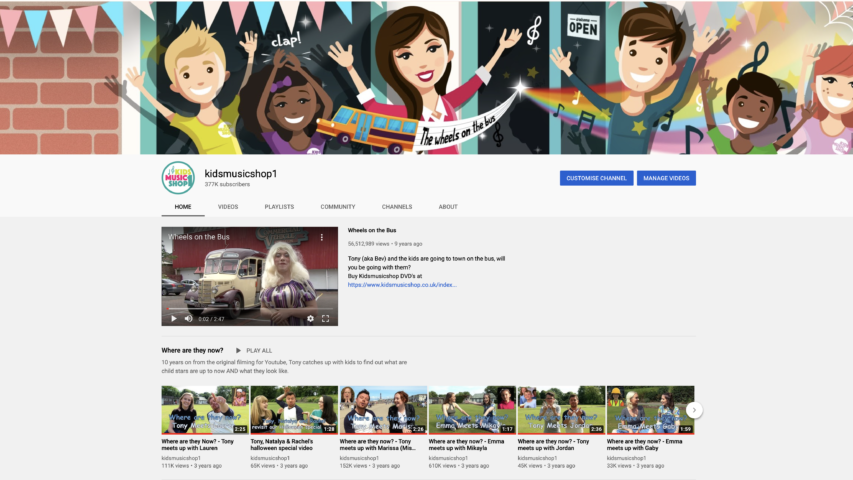The width and height of the screenshot is (853, 480).
Task: Click the Kids Music Shop channel avatar
Action: tap(178, 178)
